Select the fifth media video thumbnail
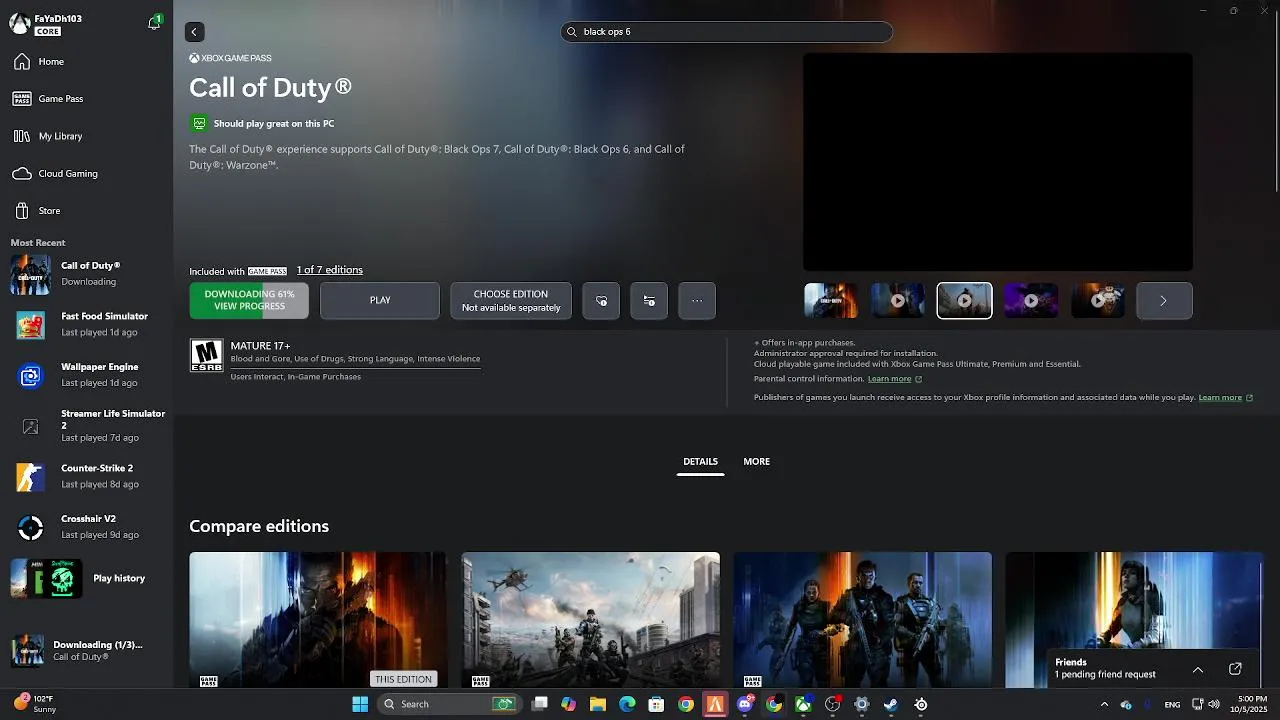The height and width of the screenshot is (720, 1280). [x=1098, y=301]
